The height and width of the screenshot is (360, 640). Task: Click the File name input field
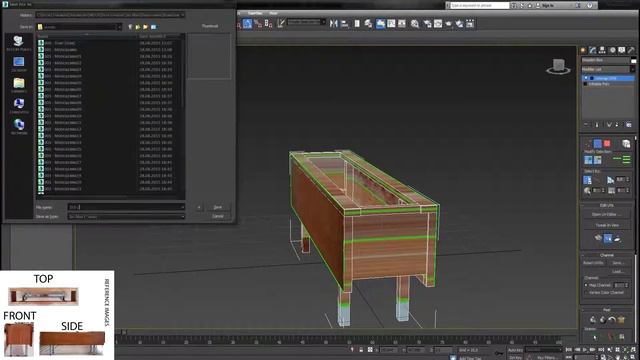(x=126, y=207)
